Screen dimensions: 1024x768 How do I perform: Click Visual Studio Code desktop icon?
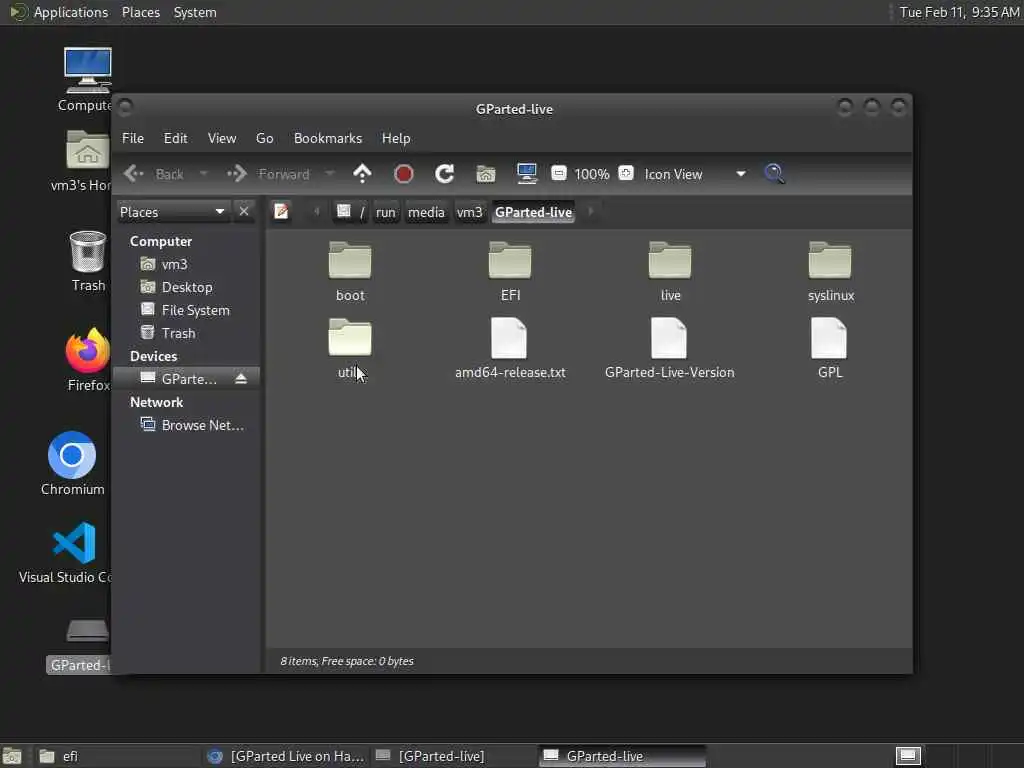click(72, 552)
